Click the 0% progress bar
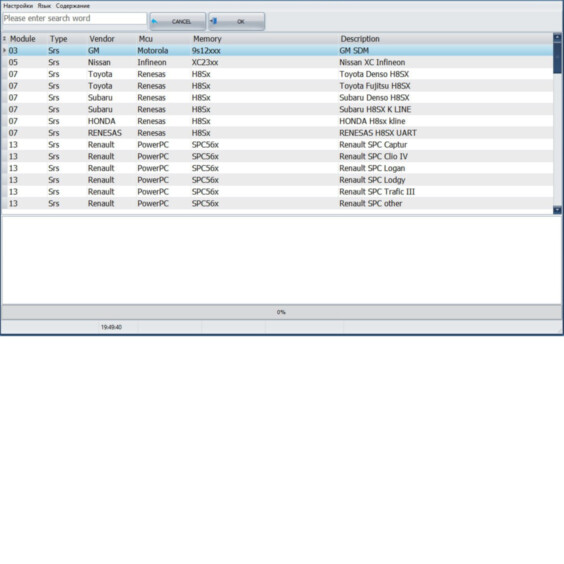 point(281,312)
